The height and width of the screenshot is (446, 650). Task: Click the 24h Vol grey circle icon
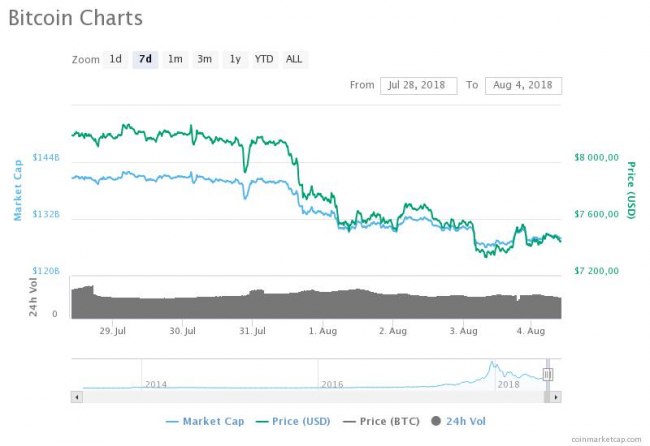click(437, 421)
